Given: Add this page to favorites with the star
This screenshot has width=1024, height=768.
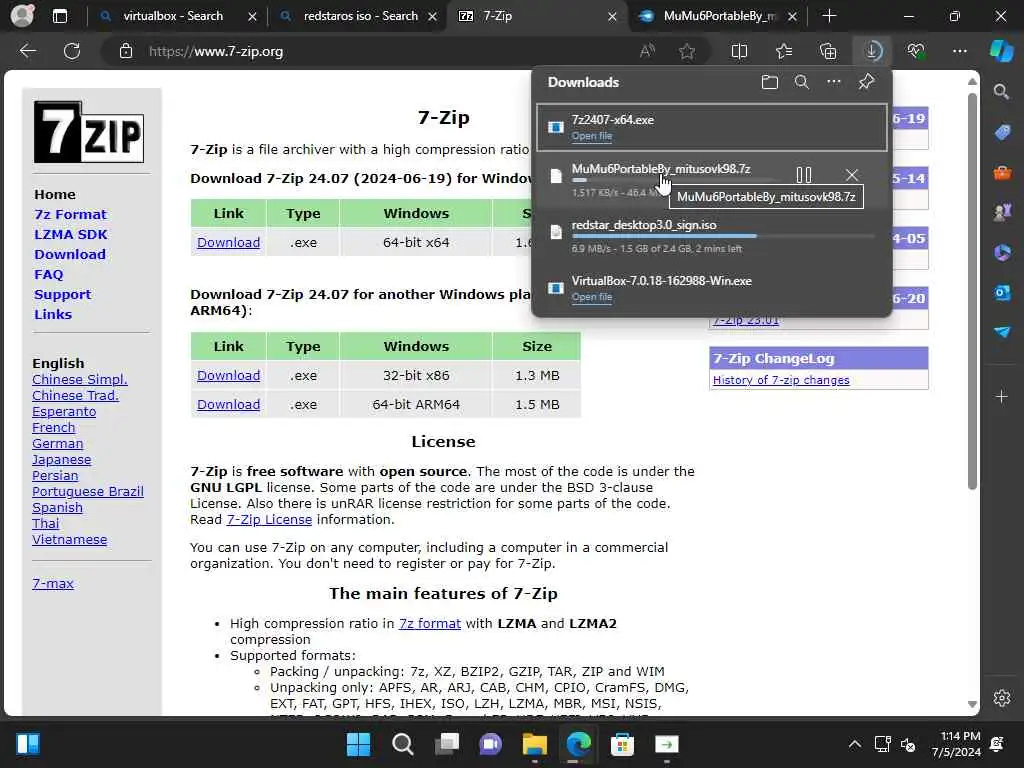Looking at the screenshot, I should click(x=686, y=51).
